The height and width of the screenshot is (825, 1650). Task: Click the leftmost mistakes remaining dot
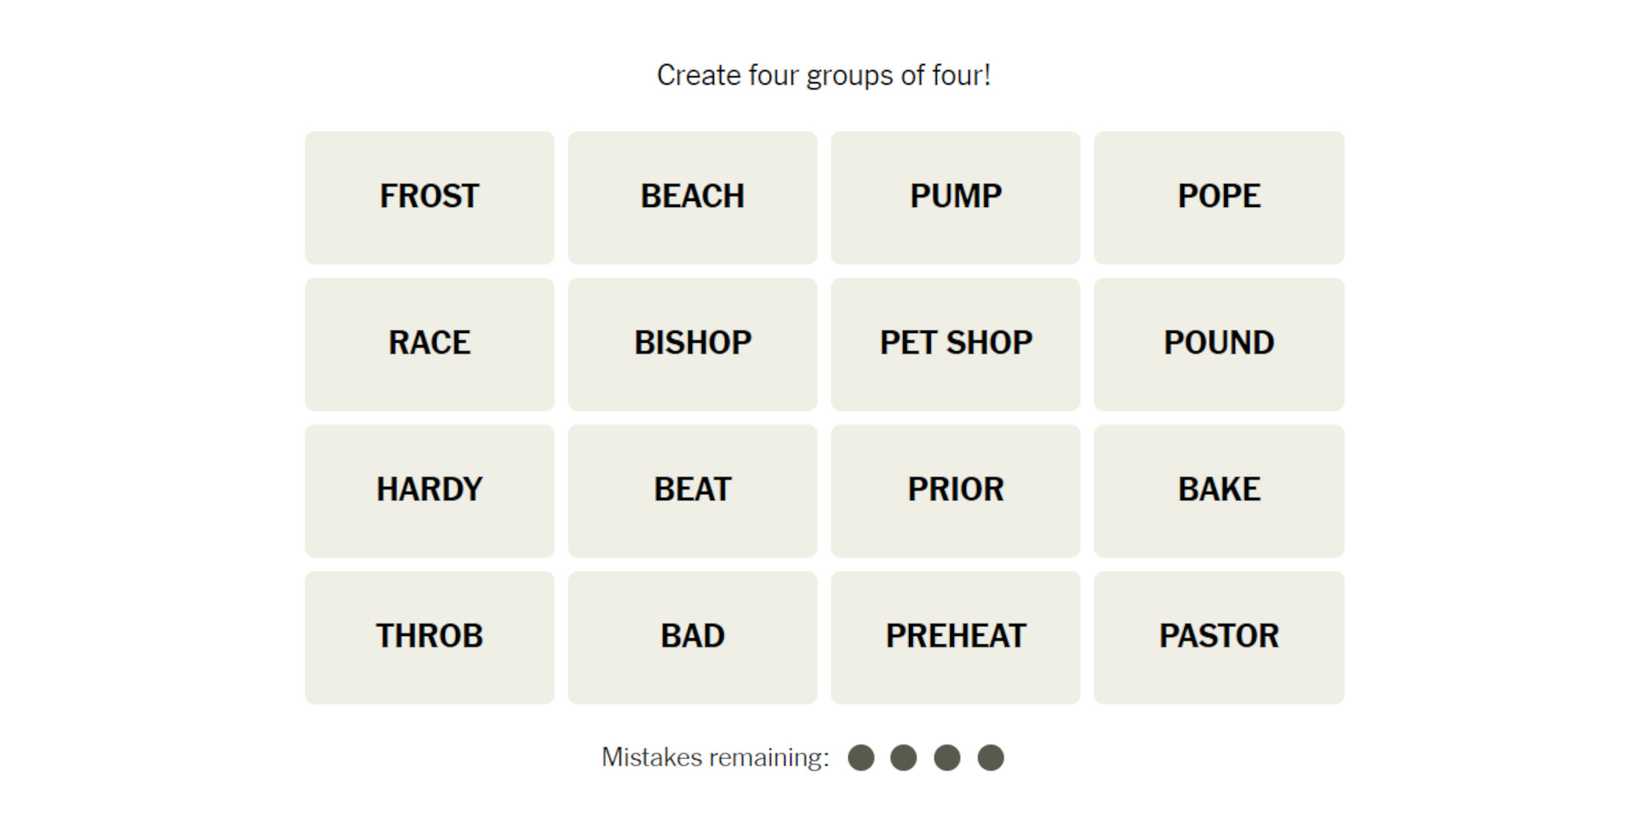(x=861, y=758)
